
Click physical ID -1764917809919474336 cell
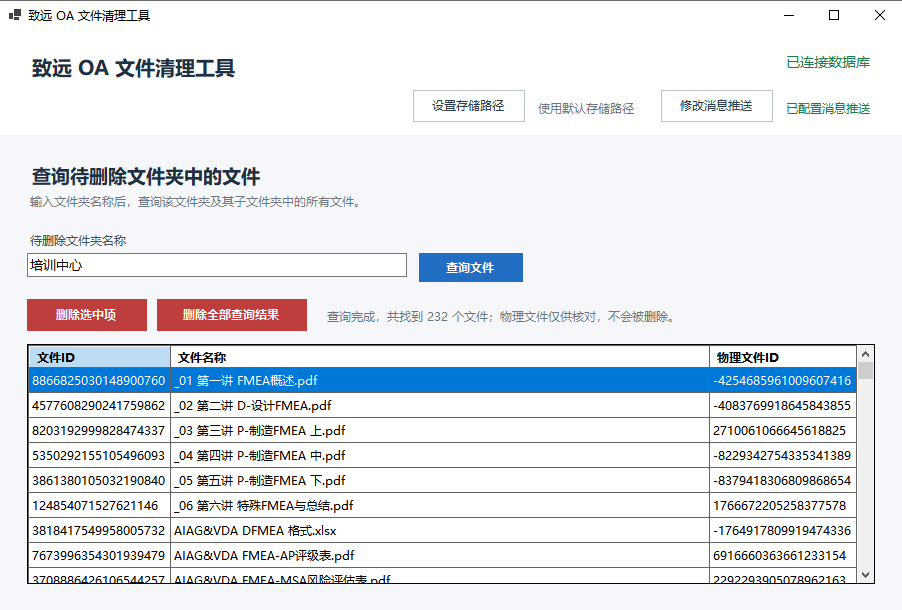coord(783,531)
